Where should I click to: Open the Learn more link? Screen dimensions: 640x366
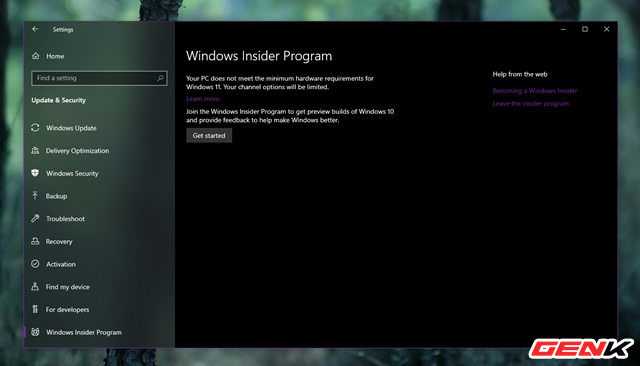pos(203,99)
